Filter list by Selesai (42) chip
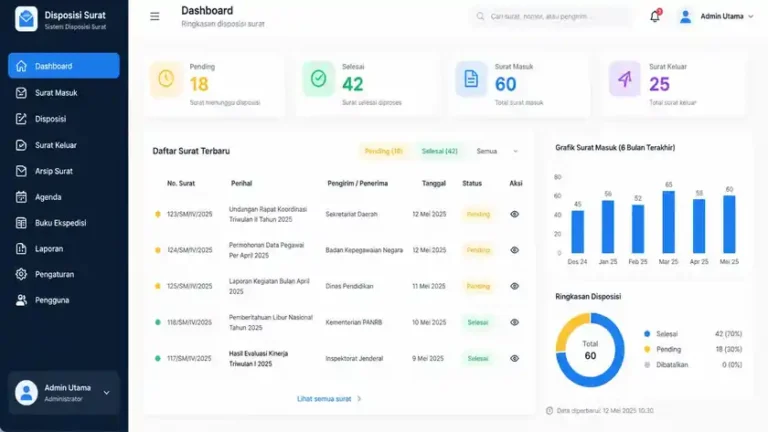 (440, 151)
